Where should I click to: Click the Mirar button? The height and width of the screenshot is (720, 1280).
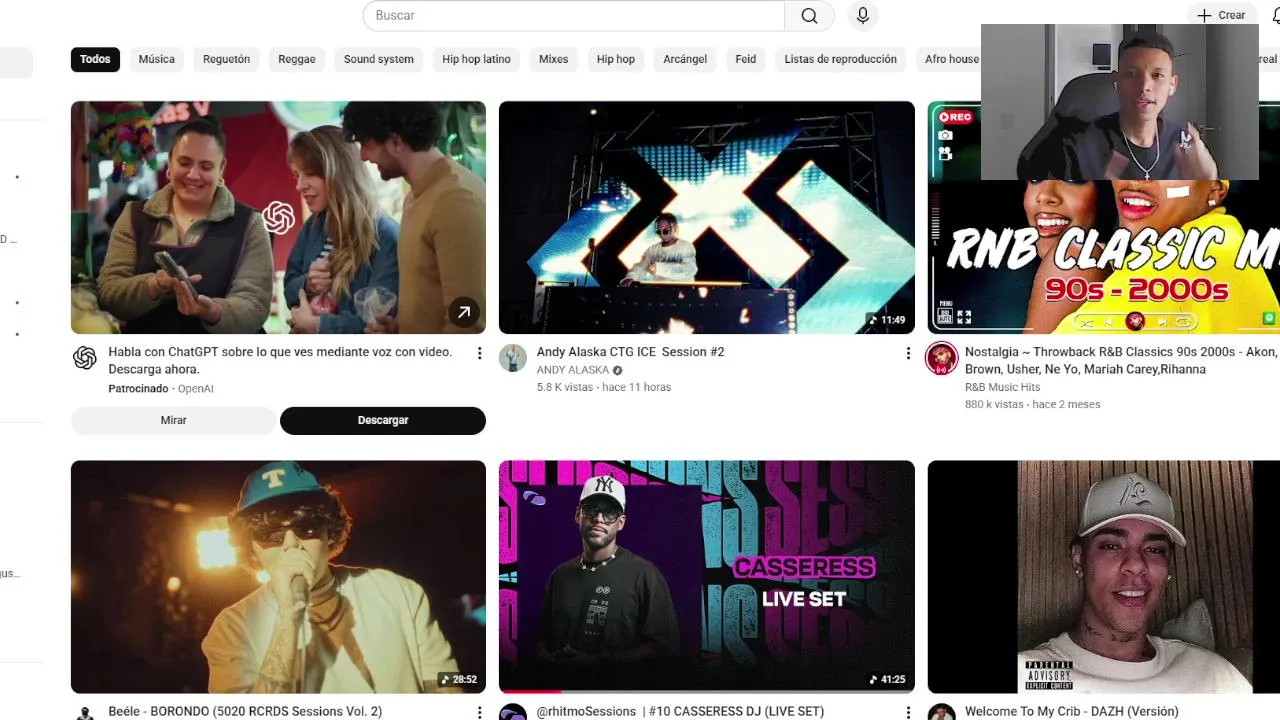pos(173,420)
